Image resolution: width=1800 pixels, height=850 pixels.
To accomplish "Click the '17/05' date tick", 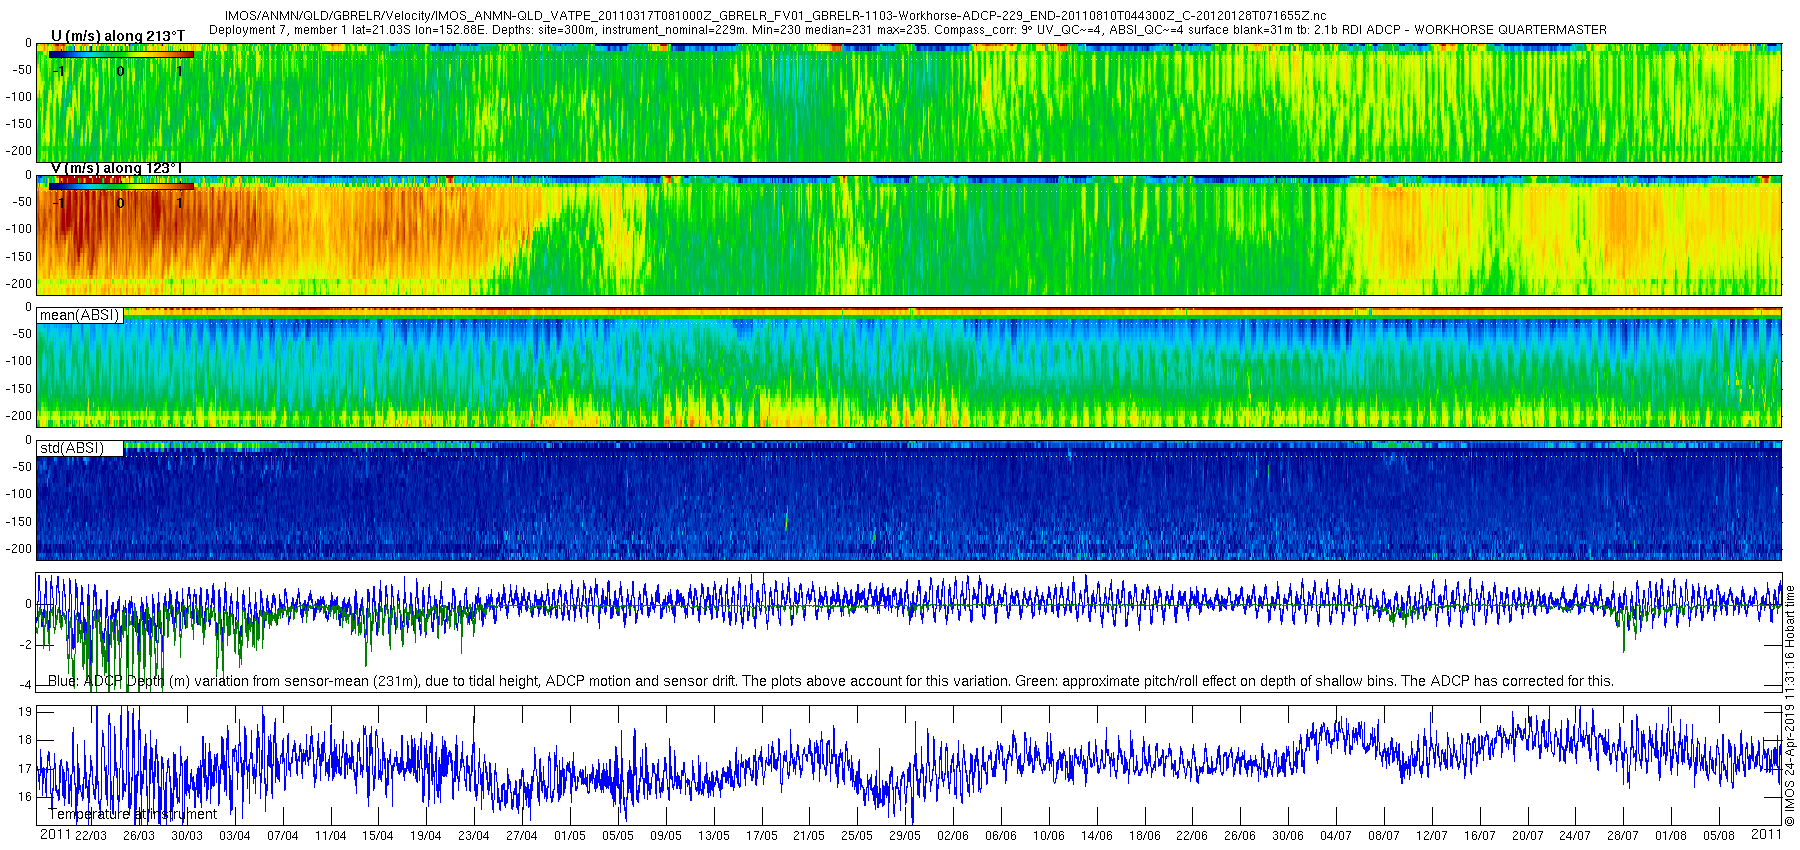I will 762,836.
